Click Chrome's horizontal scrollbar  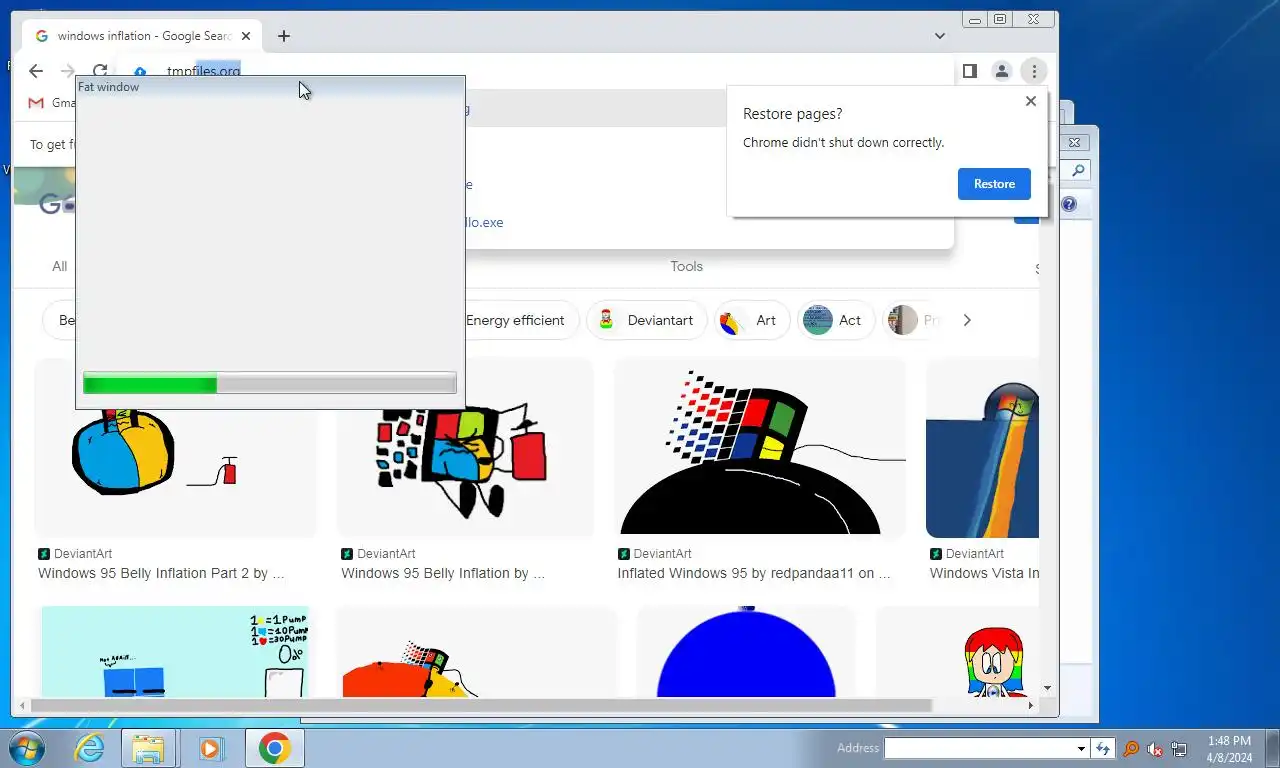click(x=480, y=705)
